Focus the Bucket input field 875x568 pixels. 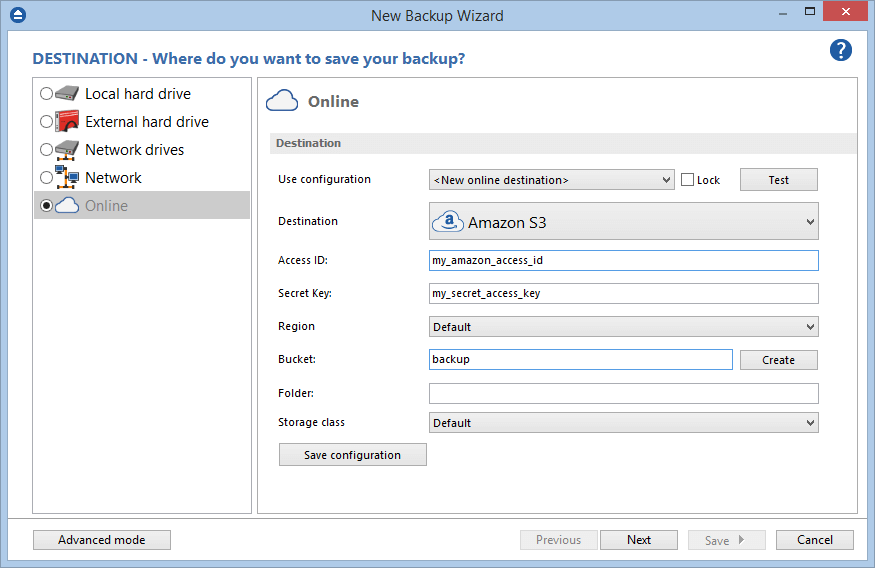click(580, 359)
